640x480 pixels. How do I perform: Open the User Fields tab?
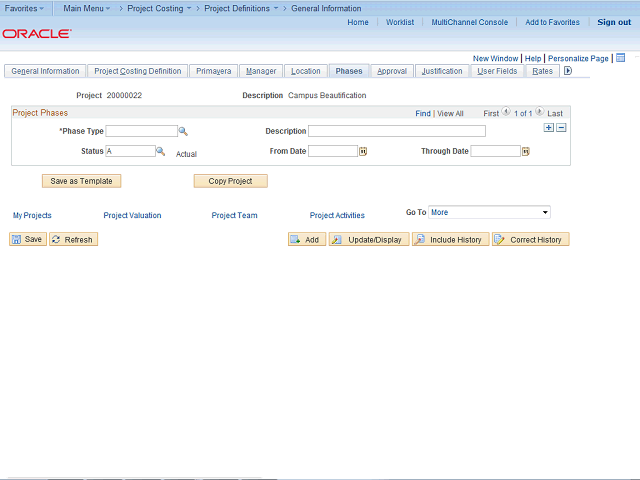point(497,71)
